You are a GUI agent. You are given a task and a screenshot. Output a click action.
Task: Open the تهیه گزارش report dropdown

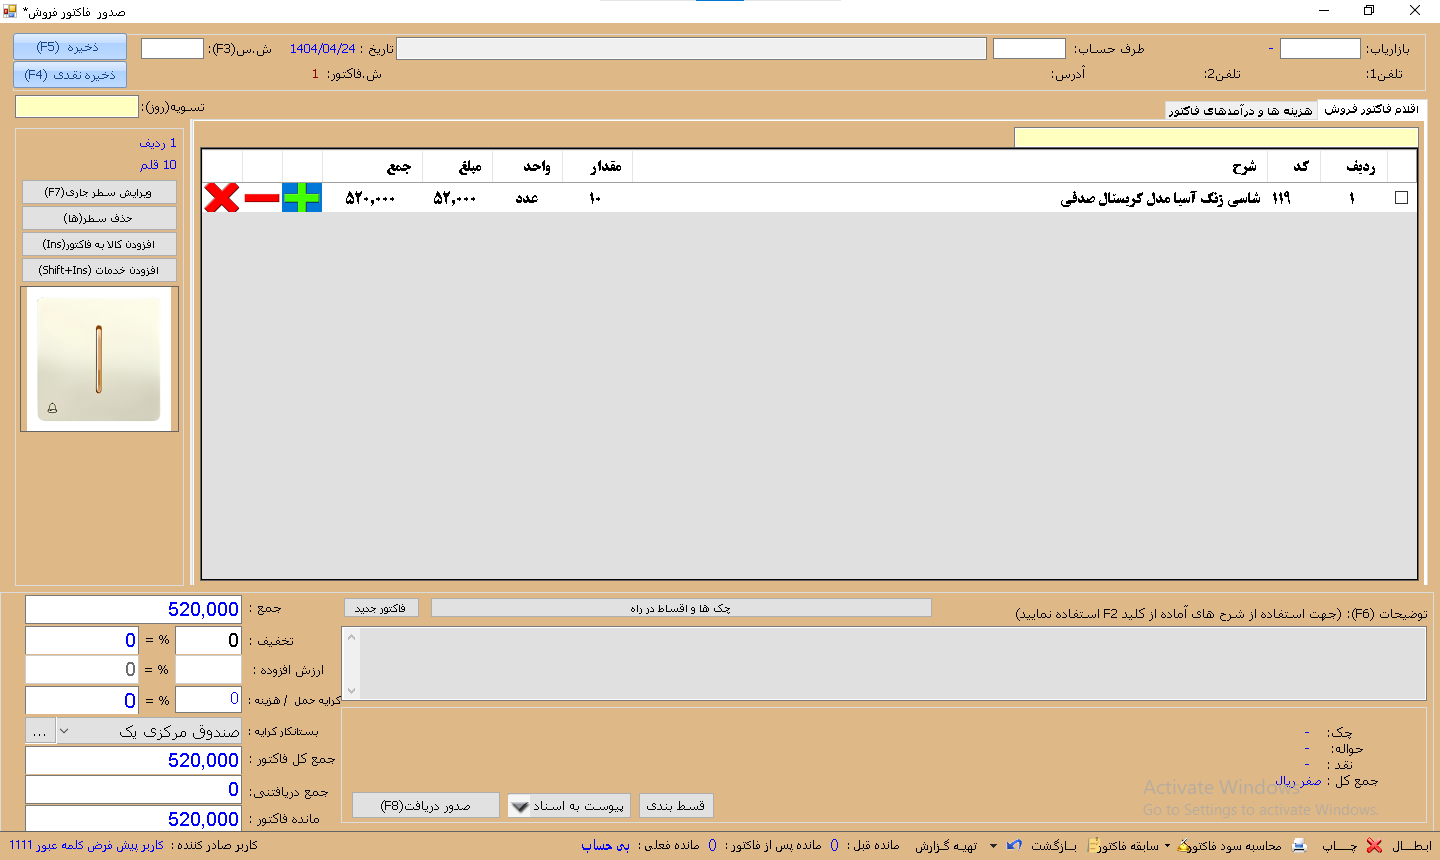click(x=992, y=845)
